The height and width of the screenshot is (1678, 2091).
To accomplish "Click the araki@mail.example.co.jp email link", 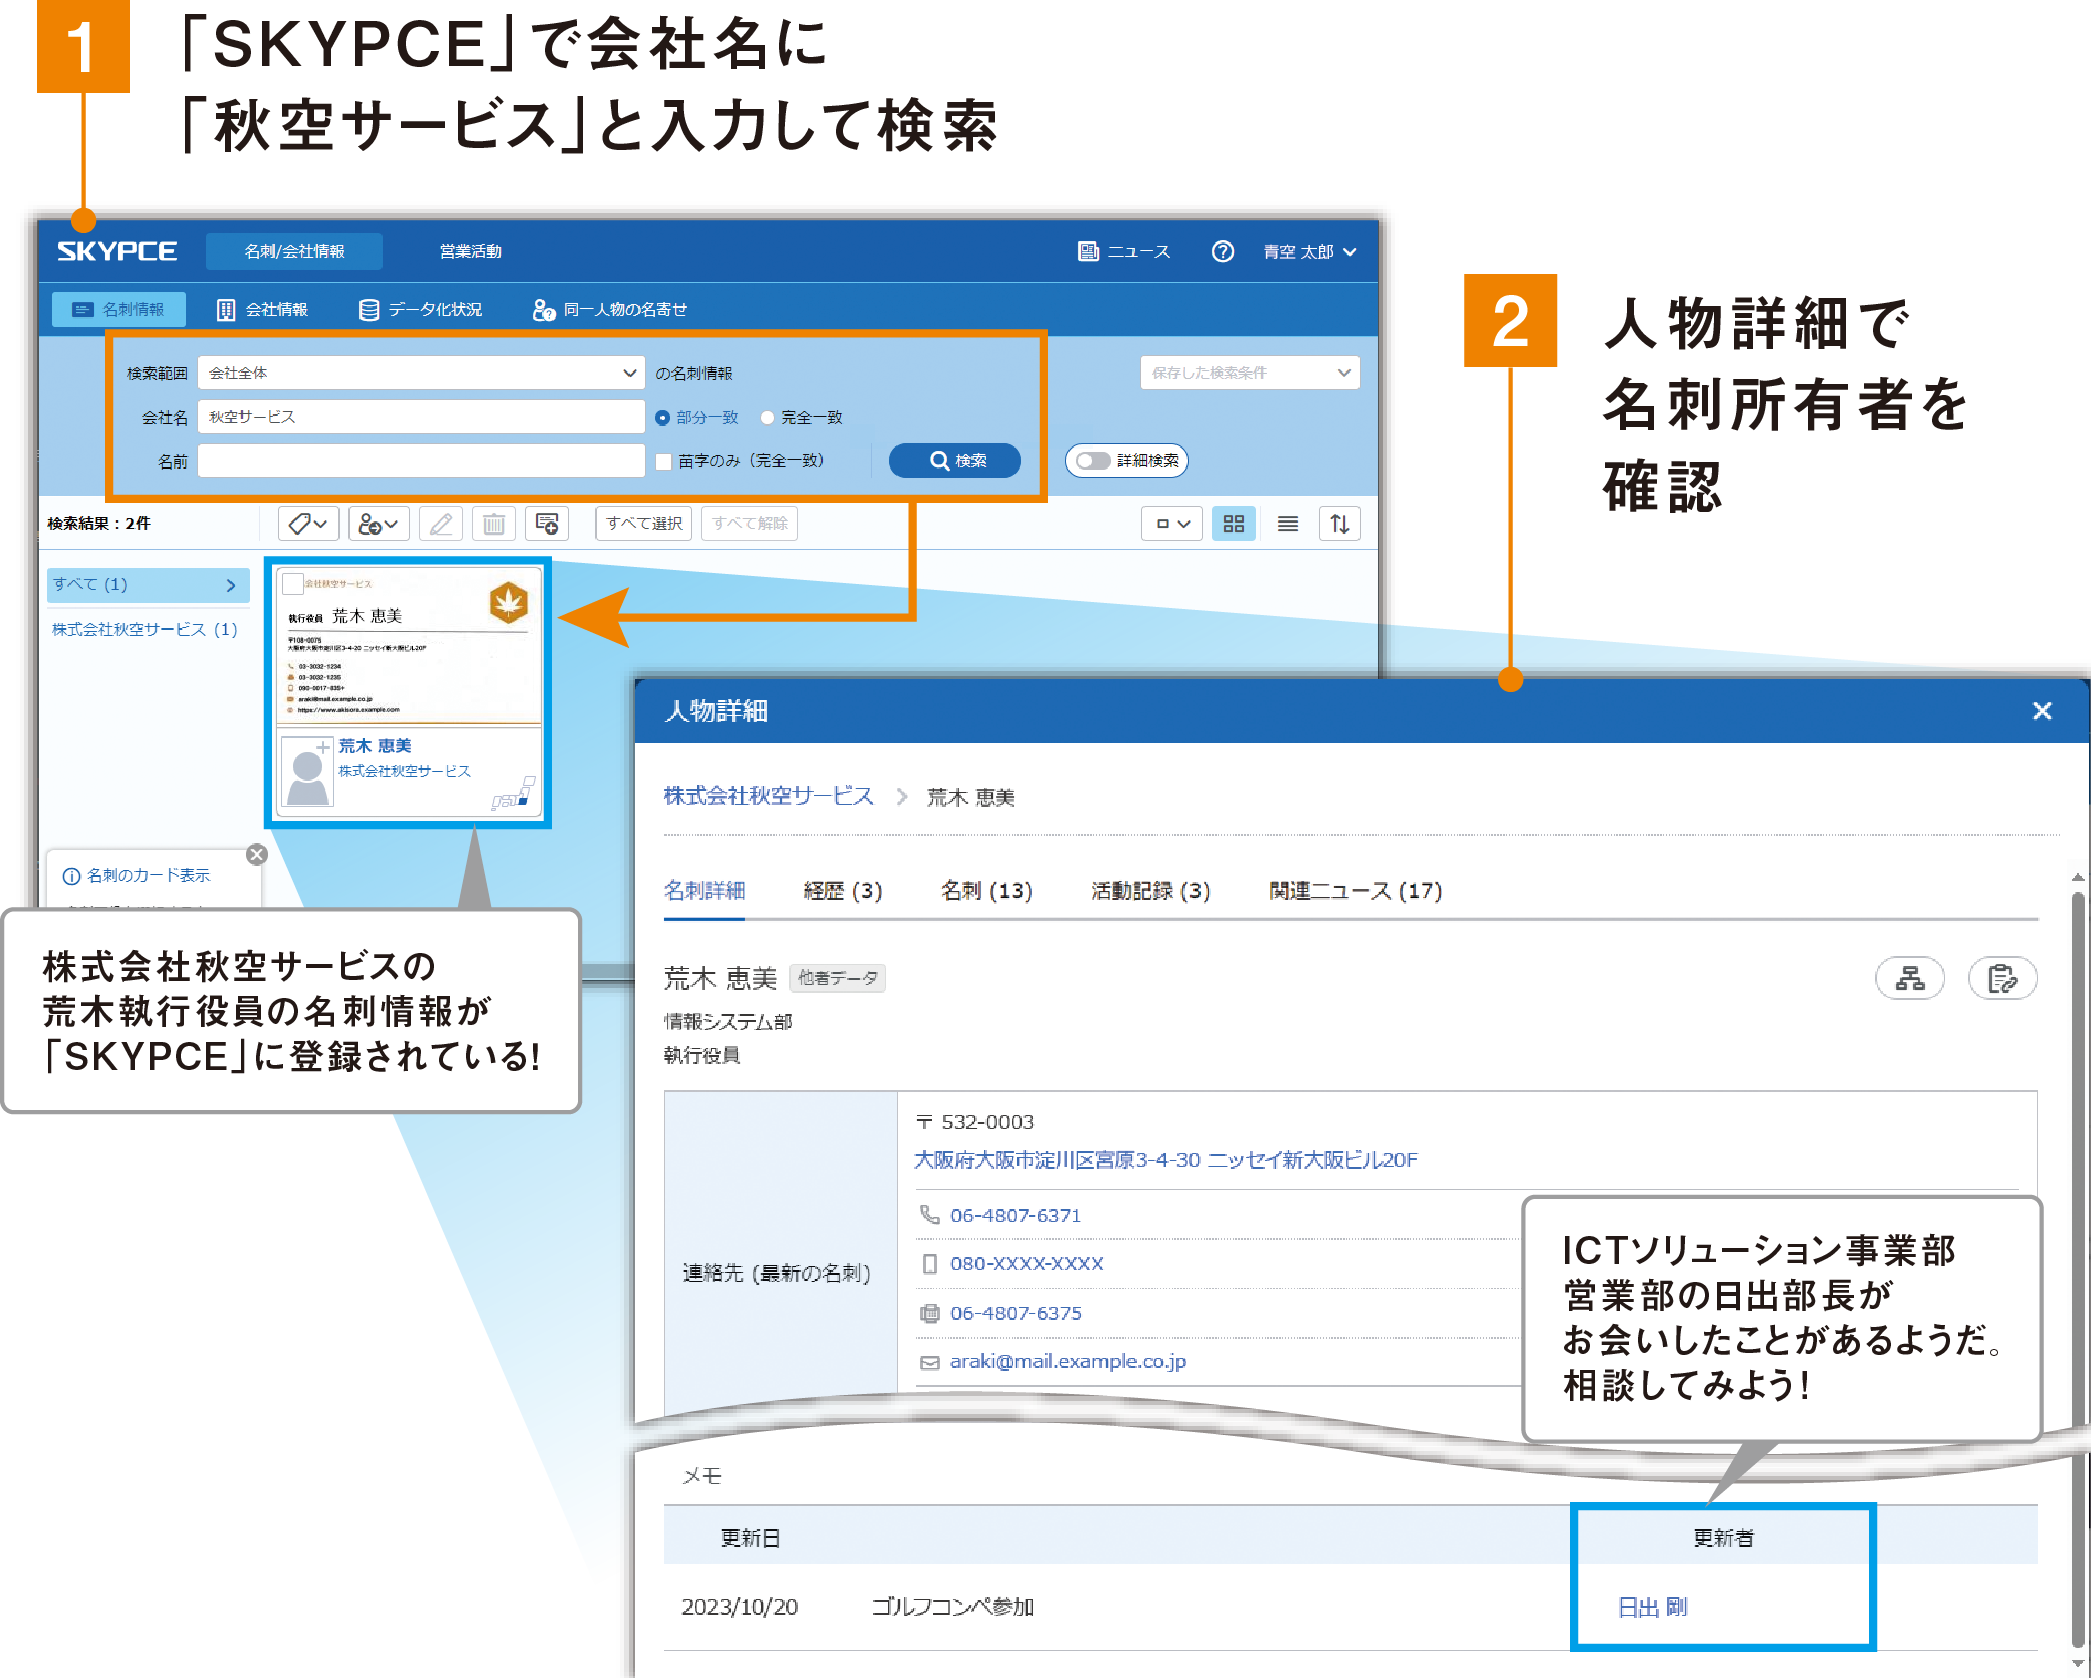I will point(1067,1361).
